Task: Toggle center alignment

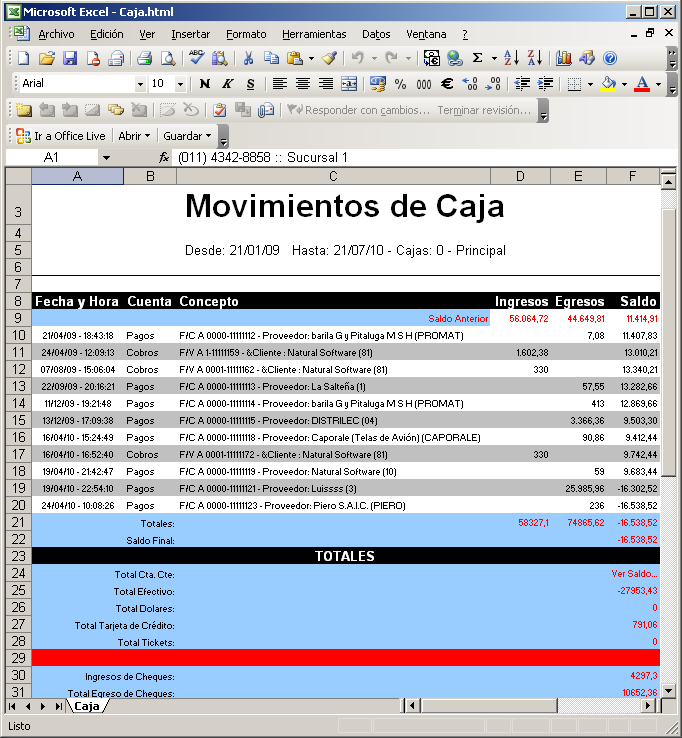Action: [x=303, y=84]
